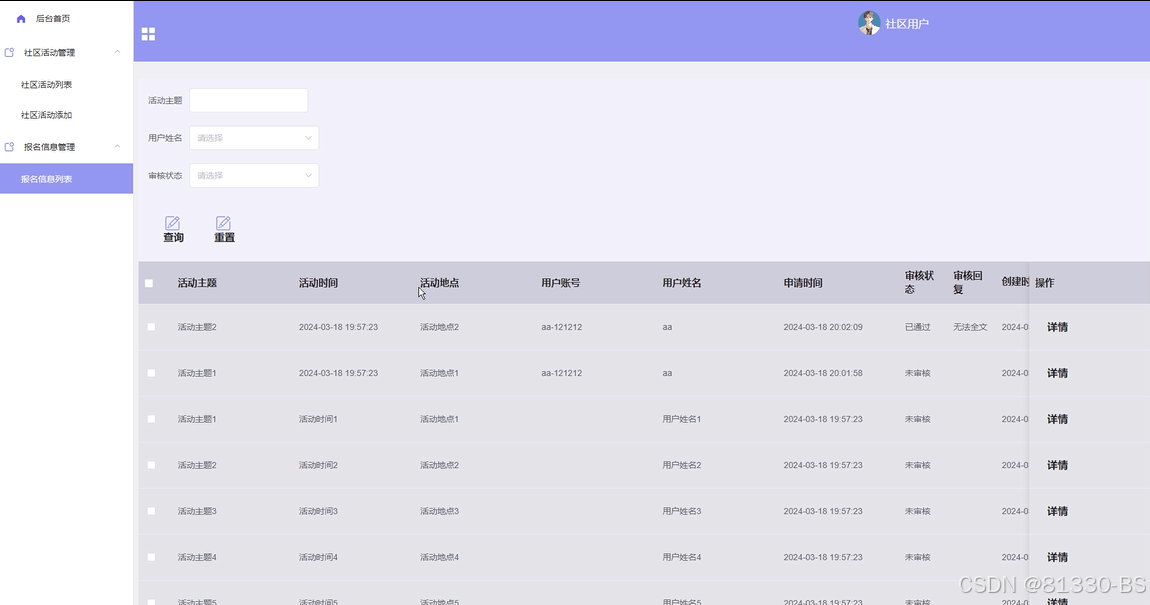The width and height of the screenshot is (1150, 605).
Task: Go to 后台首页
Action: tap(53, 19)
